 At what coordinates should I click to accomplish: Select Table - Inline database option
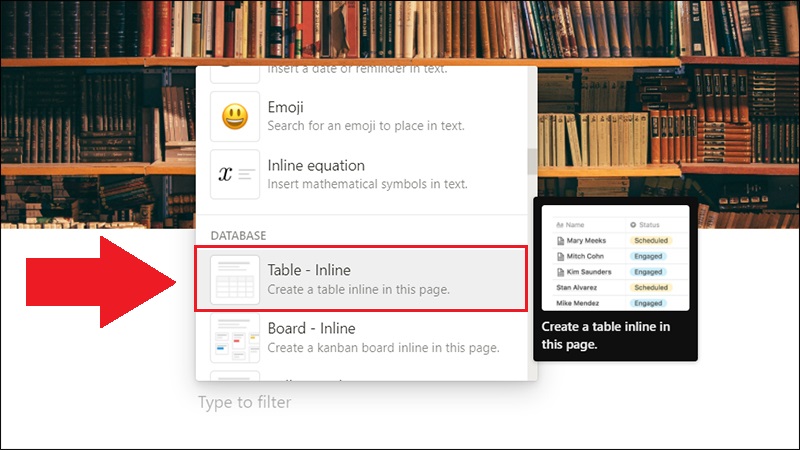362,279
